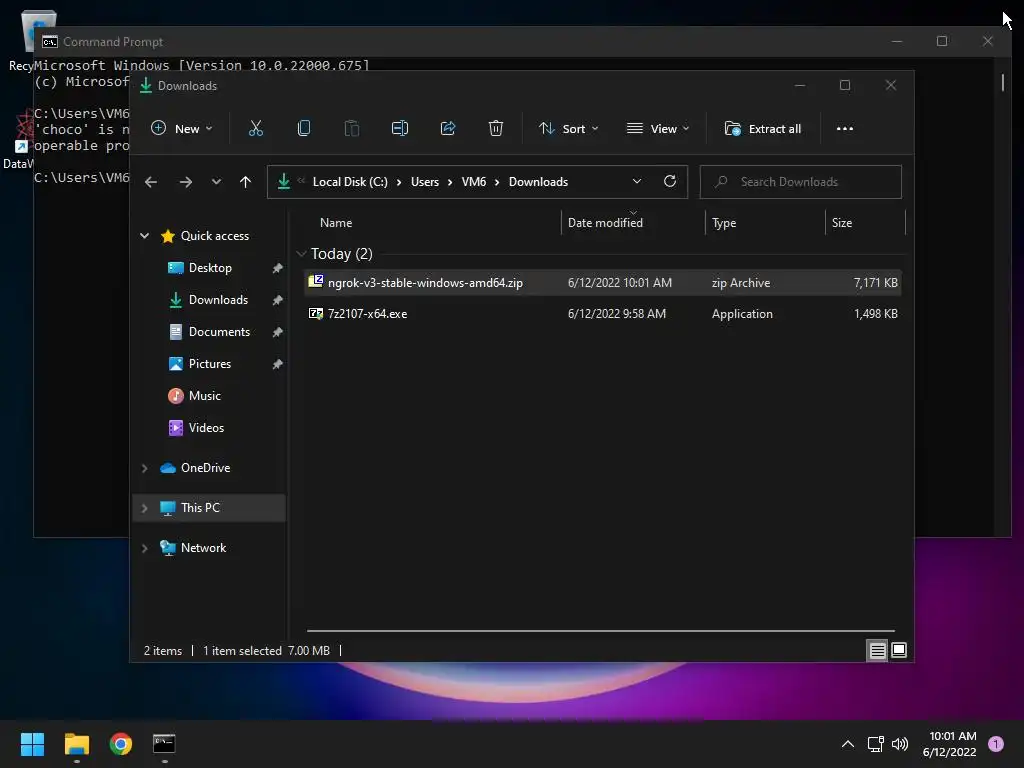Select Desktop in Quick access

tap(210, 268)
